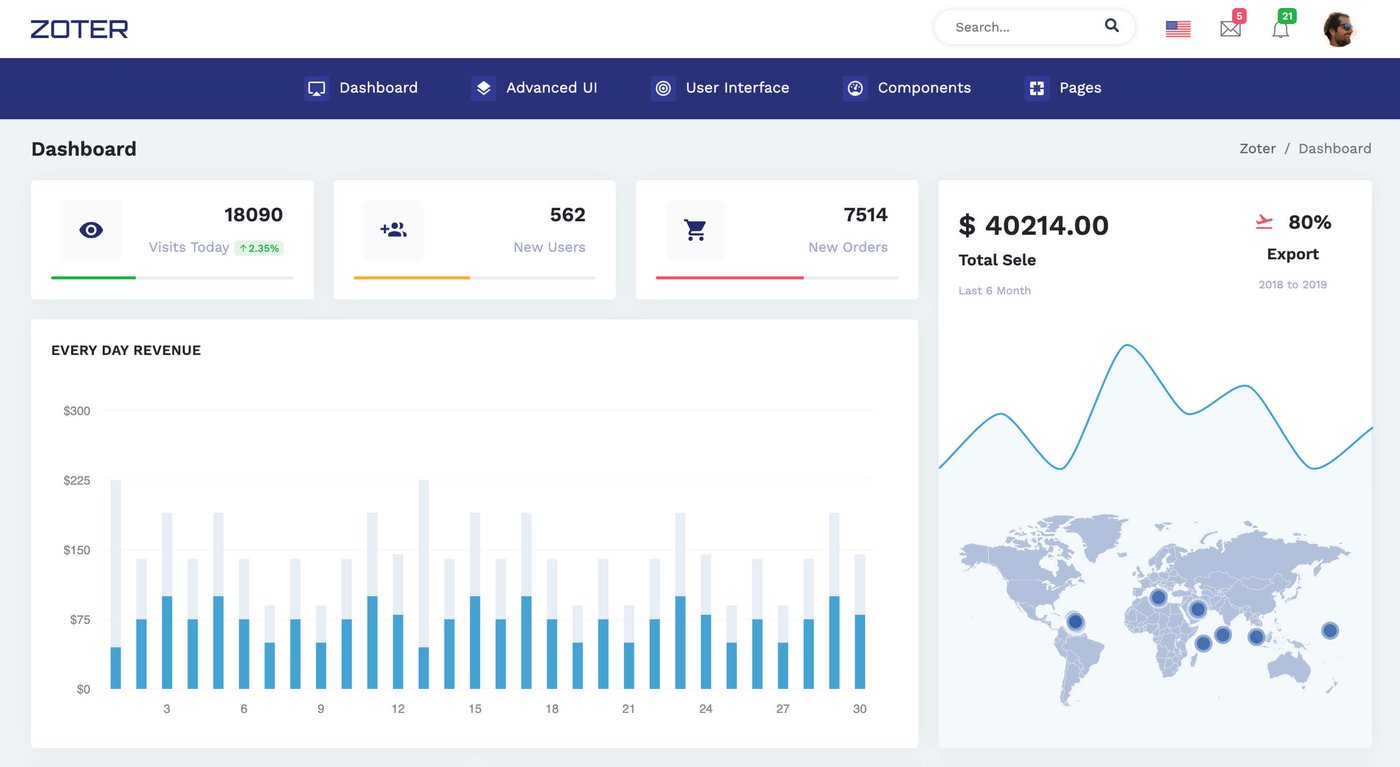Click the export arrow icon near 80%
The height and width of the screenshot is (767, 1400).
1263,221
